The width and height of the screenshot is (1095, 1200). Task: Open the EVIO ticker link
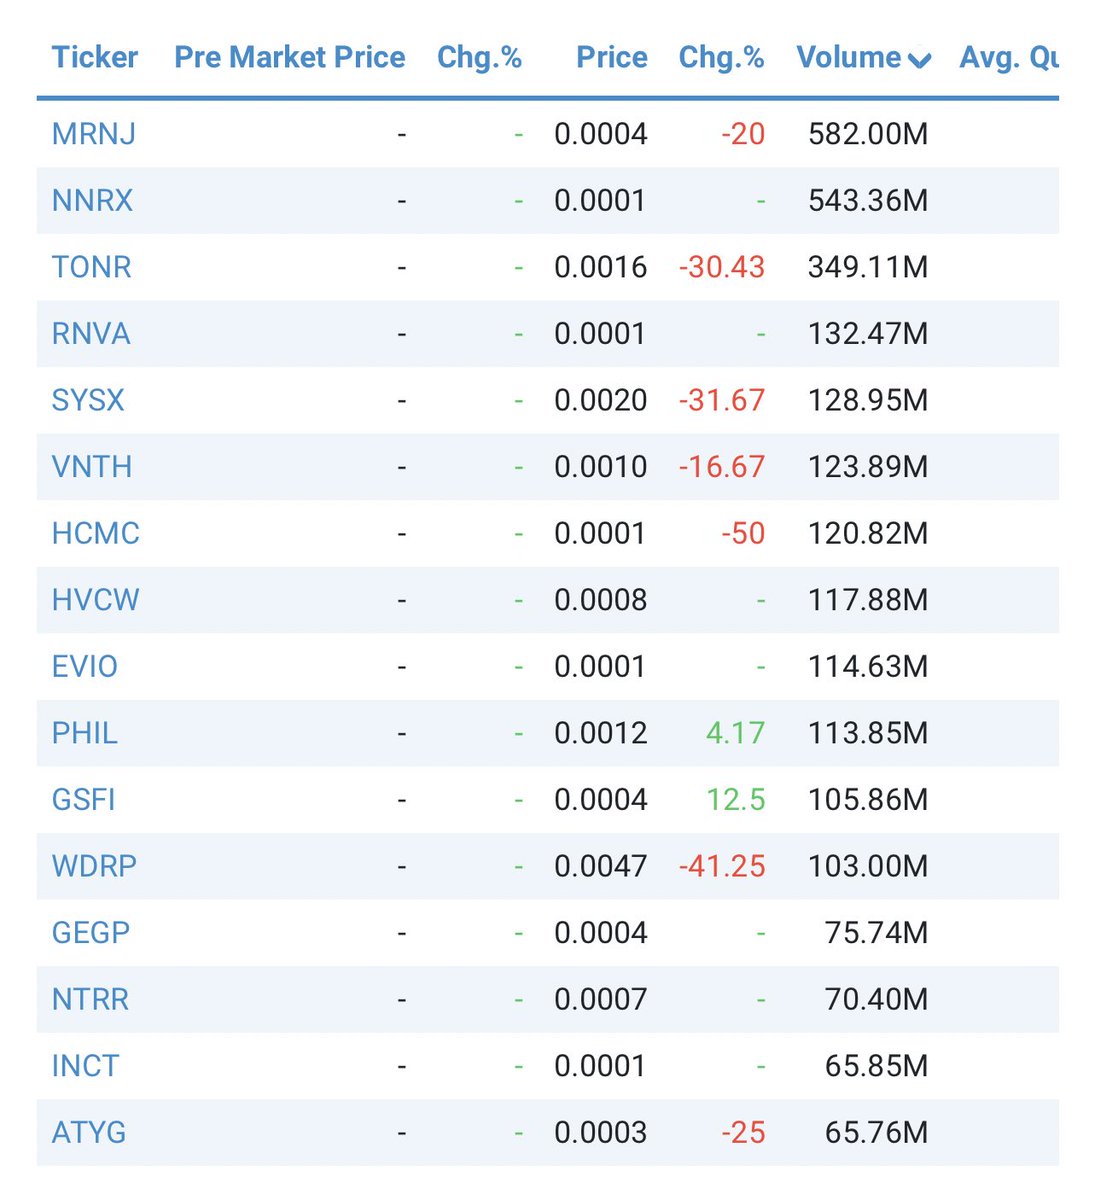pos(85,666)
